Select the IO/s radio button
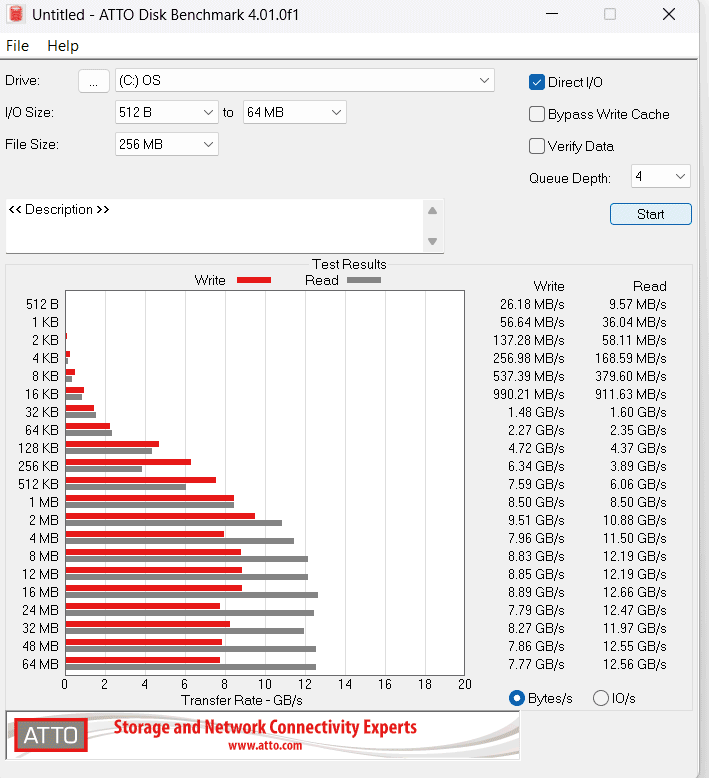Image resolution: width=709 pixels, height=778 pixels. [601, 698]
